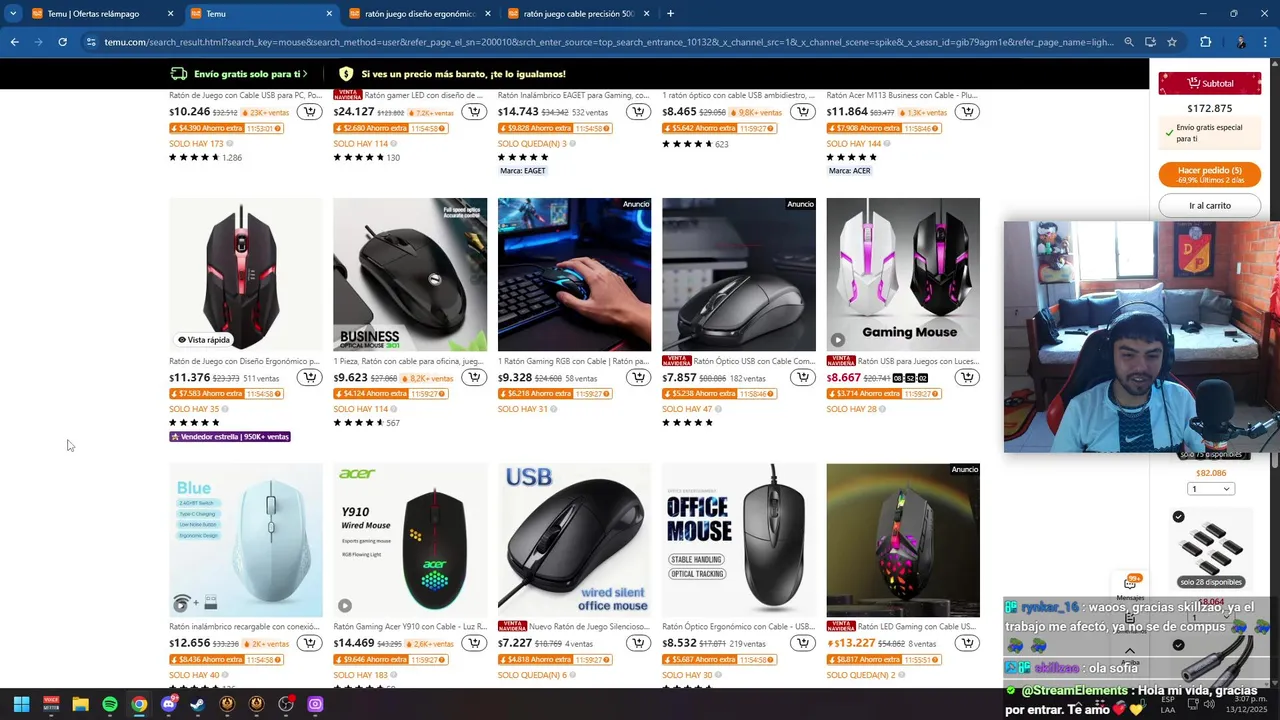Uncheck the audio splitter cable cart item
The height and width of the screenshot is (720, 1280).
pyautogui.click(x=1178, y=645)
